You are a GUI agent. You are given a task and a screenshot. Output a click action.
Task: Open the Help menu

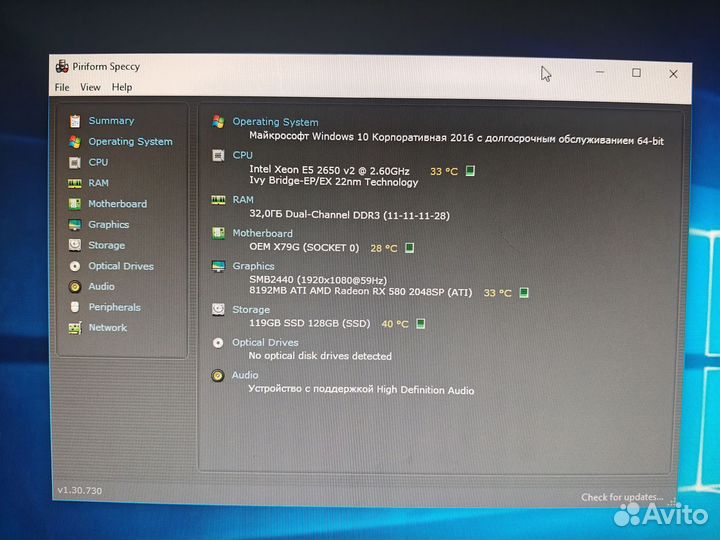click(122, 87)
